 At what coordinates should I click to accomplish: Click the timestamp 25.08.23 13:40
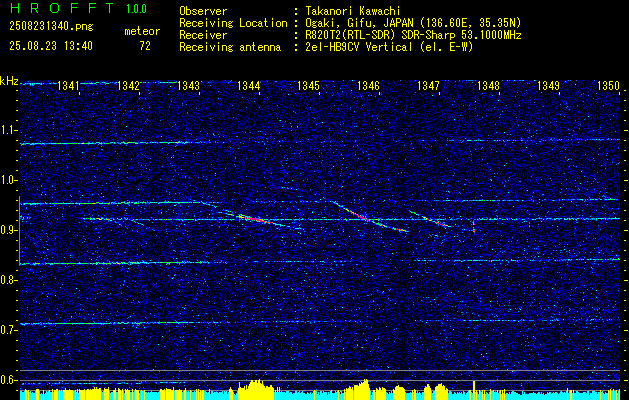coord(51,46)
